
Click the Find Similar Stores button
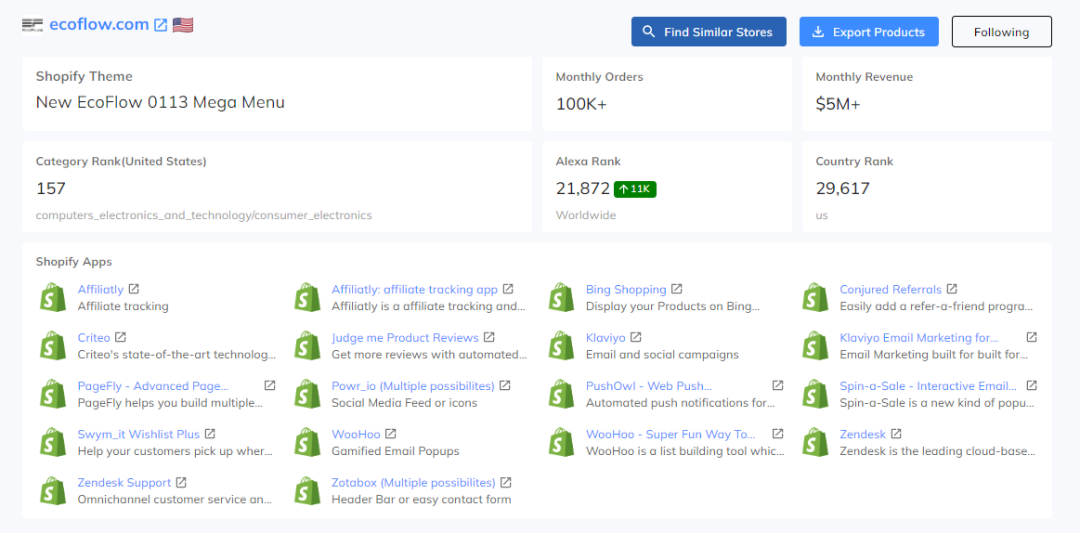(708, 32)
